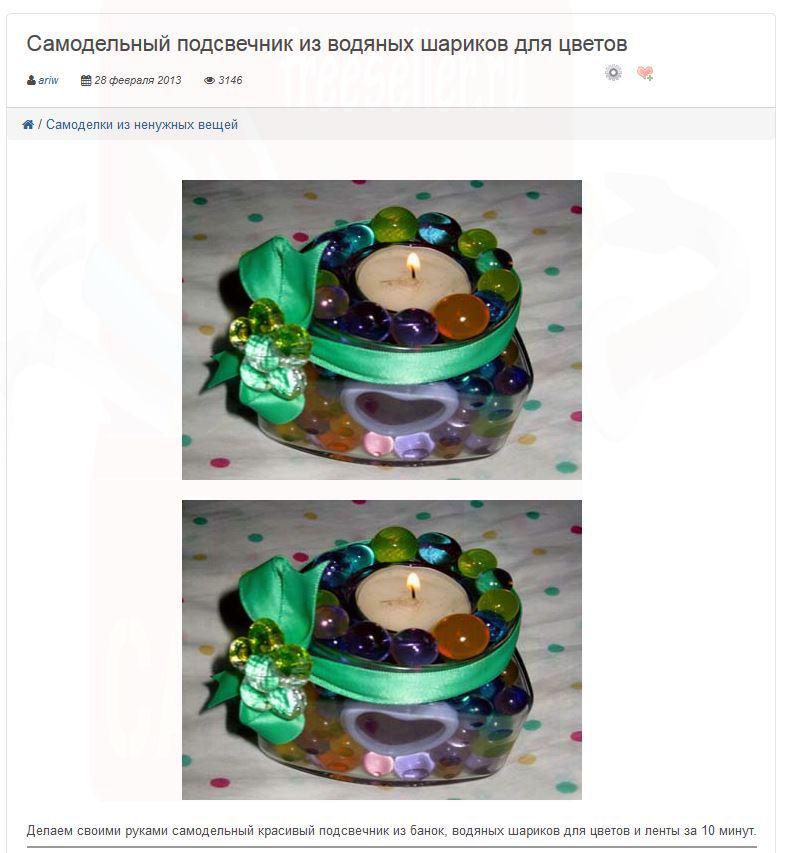
Task: Click the view count 3146
Action: click(230, 81)
